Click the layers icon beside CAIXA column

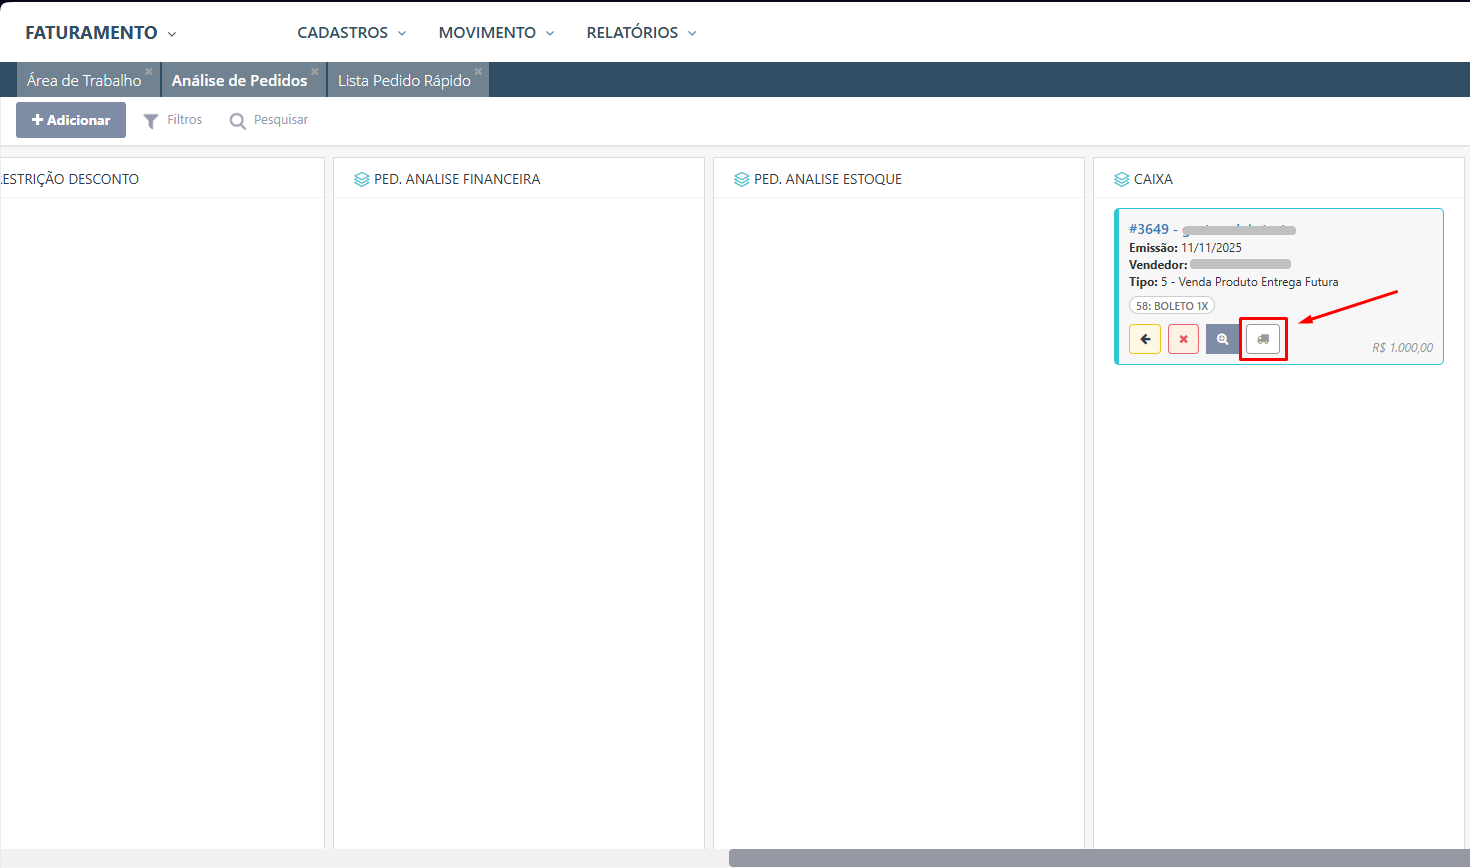[x=1121, y=179]
